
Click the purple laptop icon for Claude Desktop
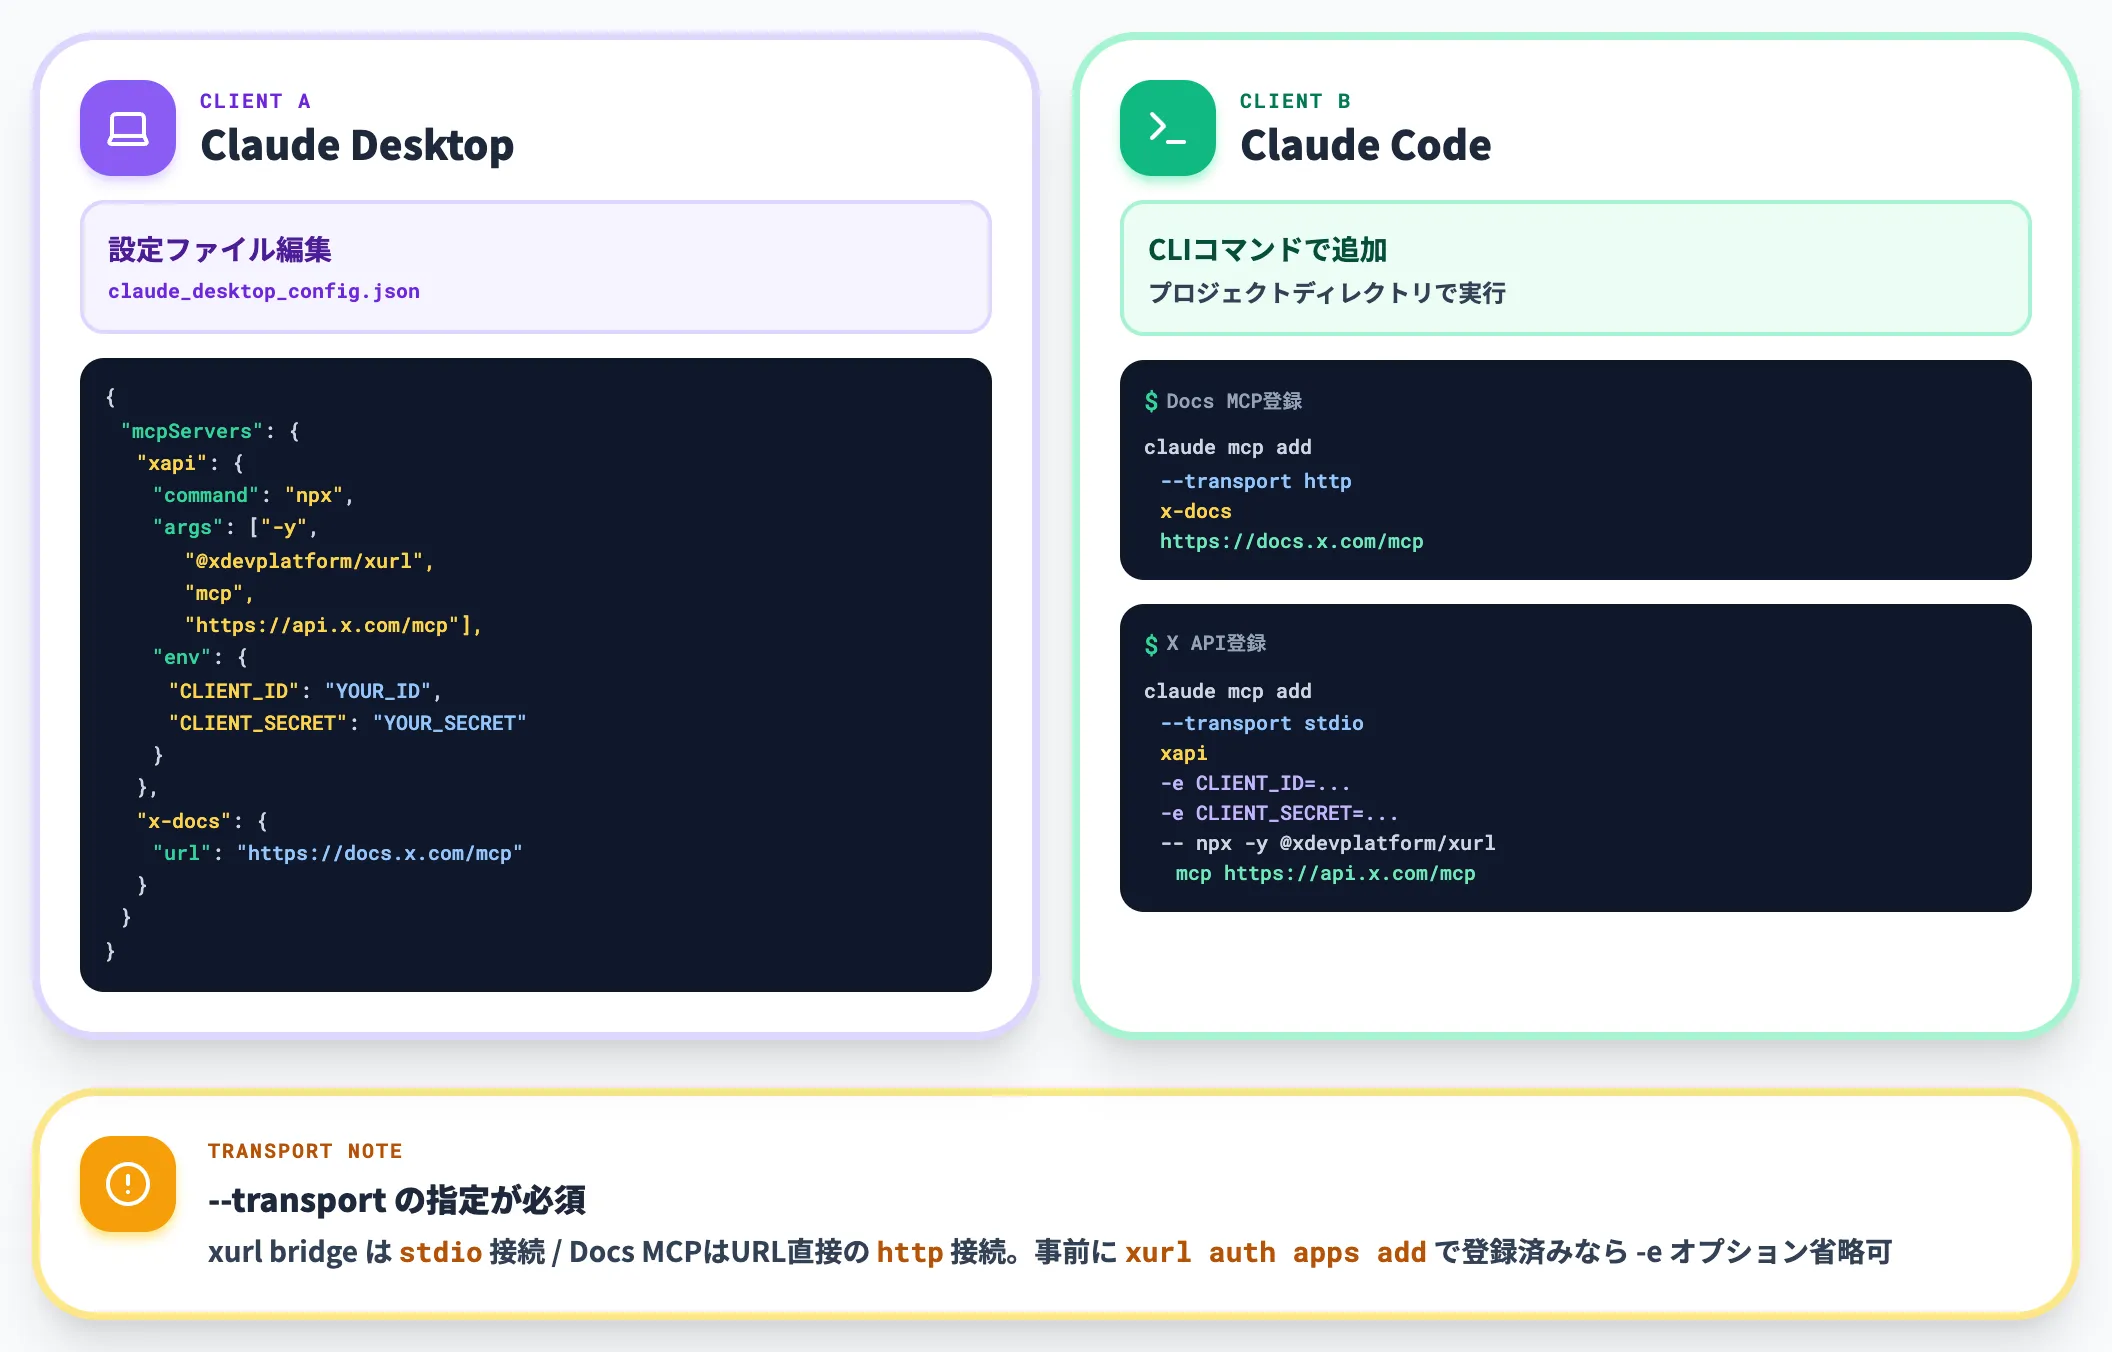click(128, 128)
